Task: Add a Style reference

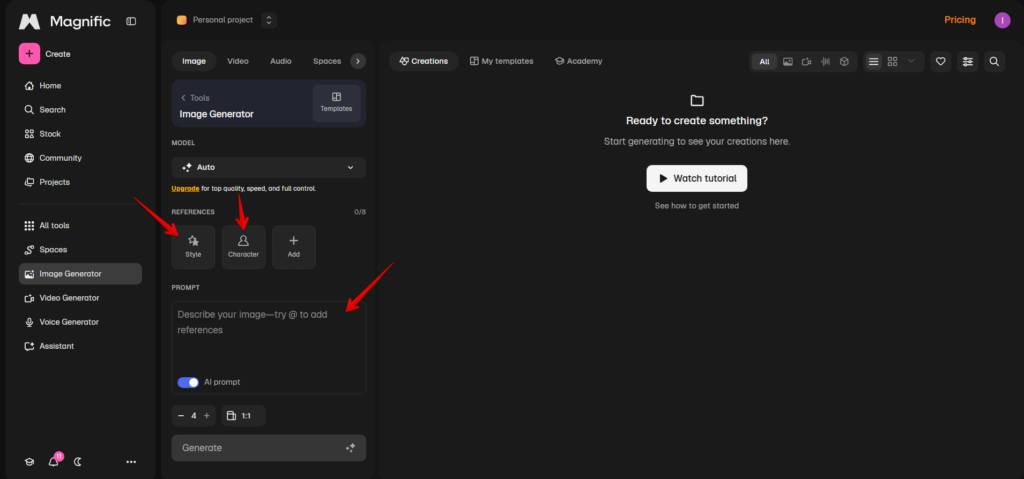Action: (x=193, y=247)
